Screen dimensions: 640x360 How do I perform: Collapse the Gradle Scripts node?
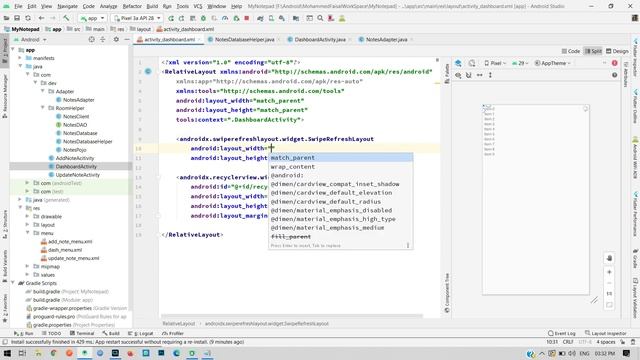[13, 283]
